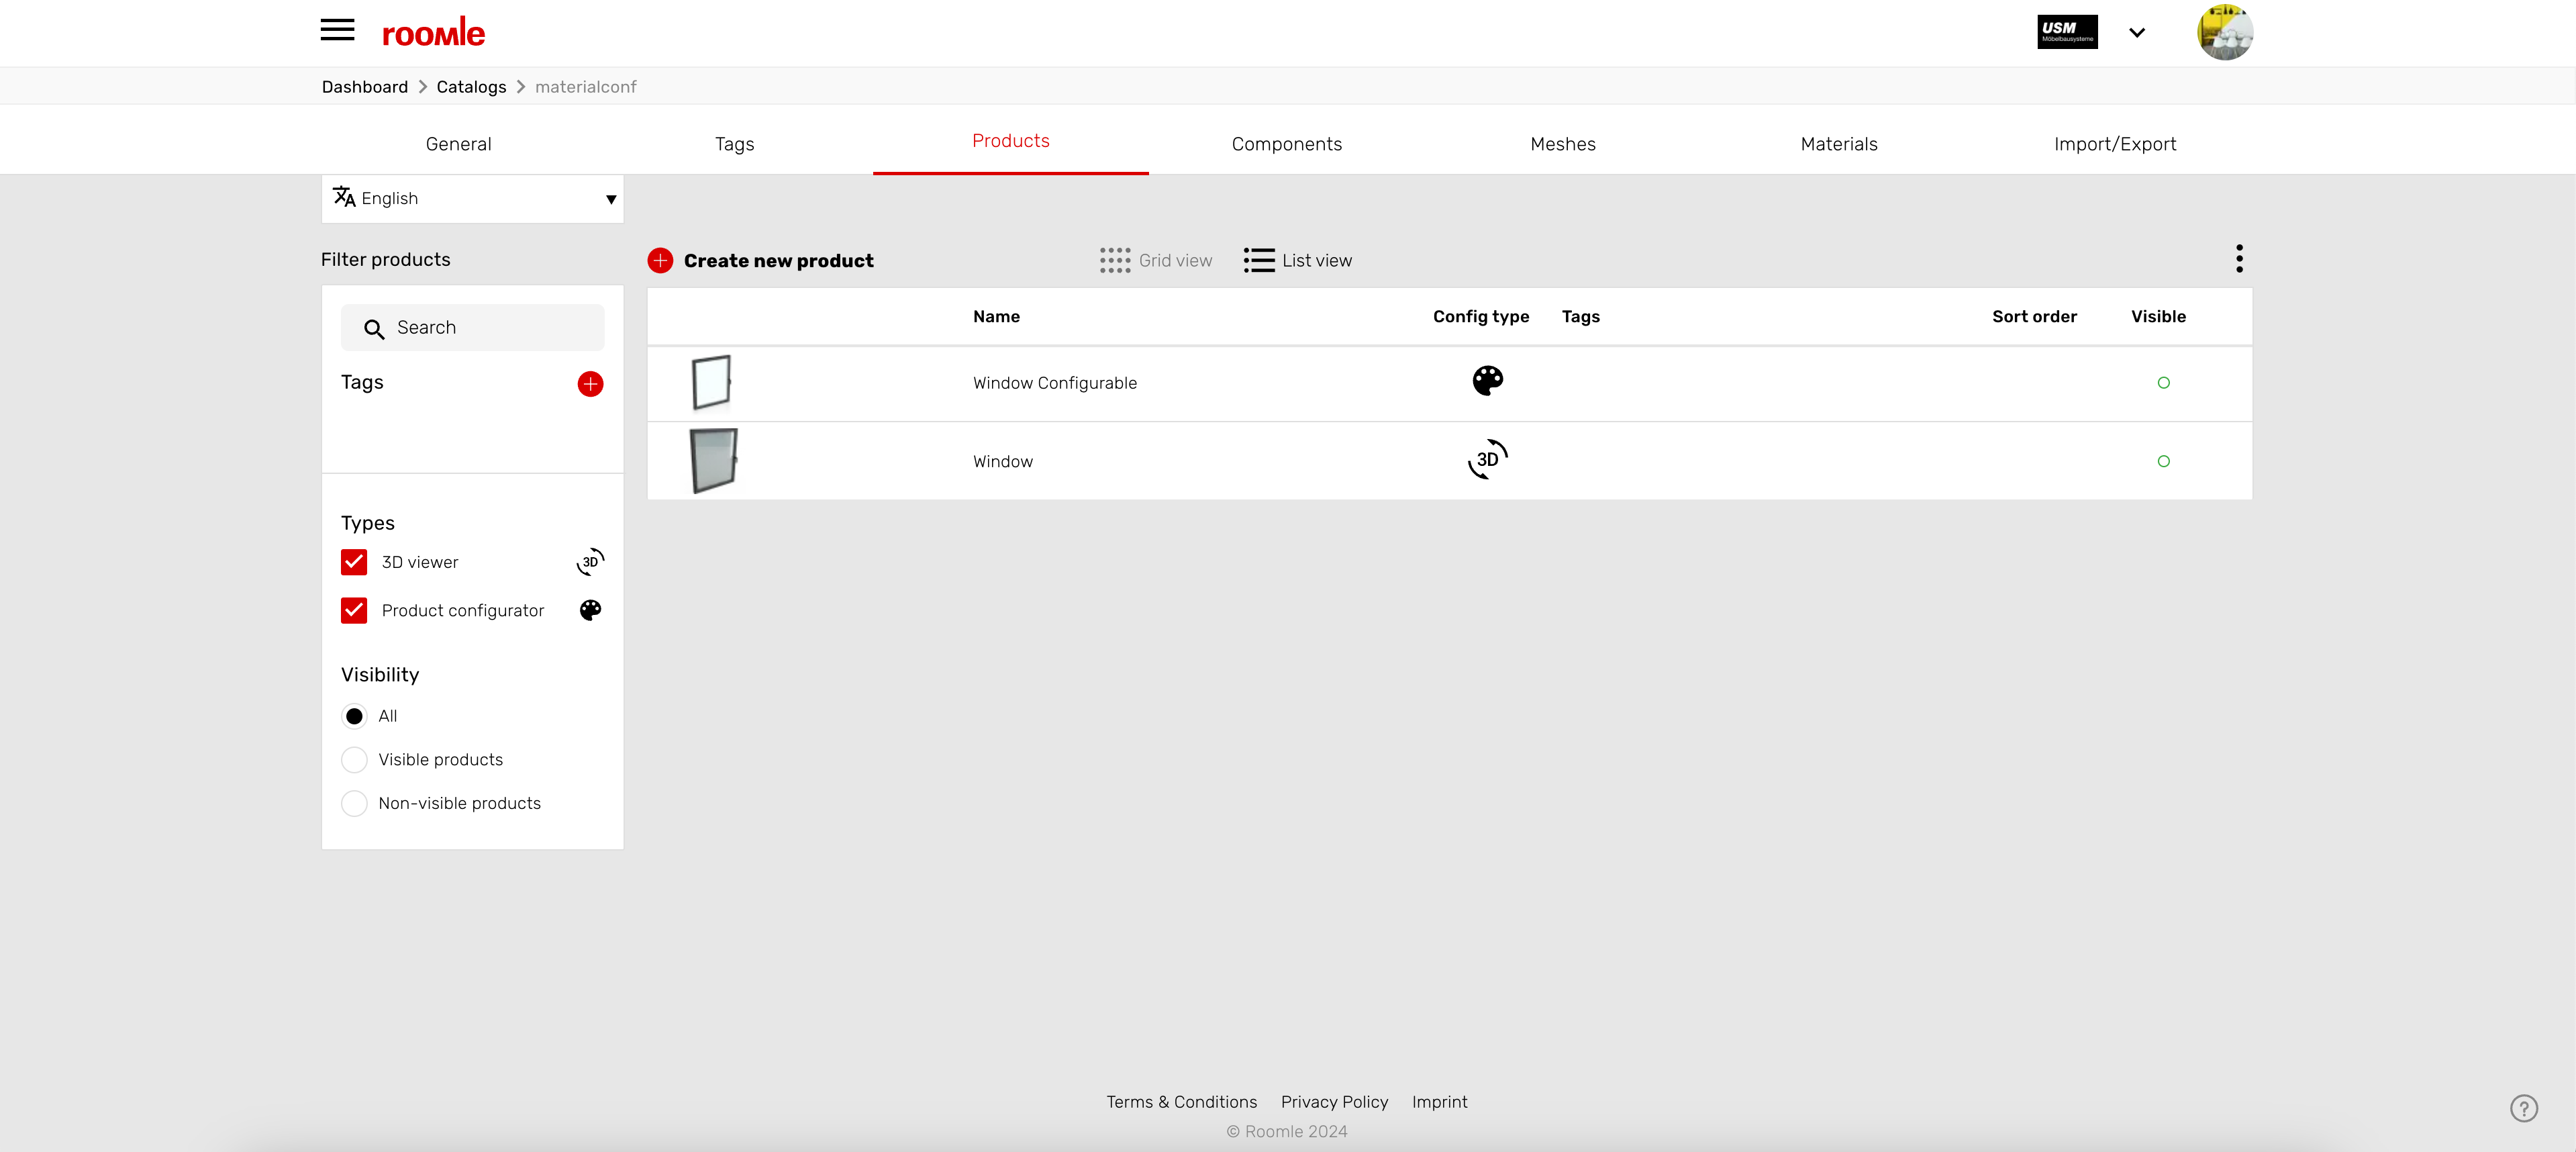Switch to the Materials tab

click(x=1838, y=144)
